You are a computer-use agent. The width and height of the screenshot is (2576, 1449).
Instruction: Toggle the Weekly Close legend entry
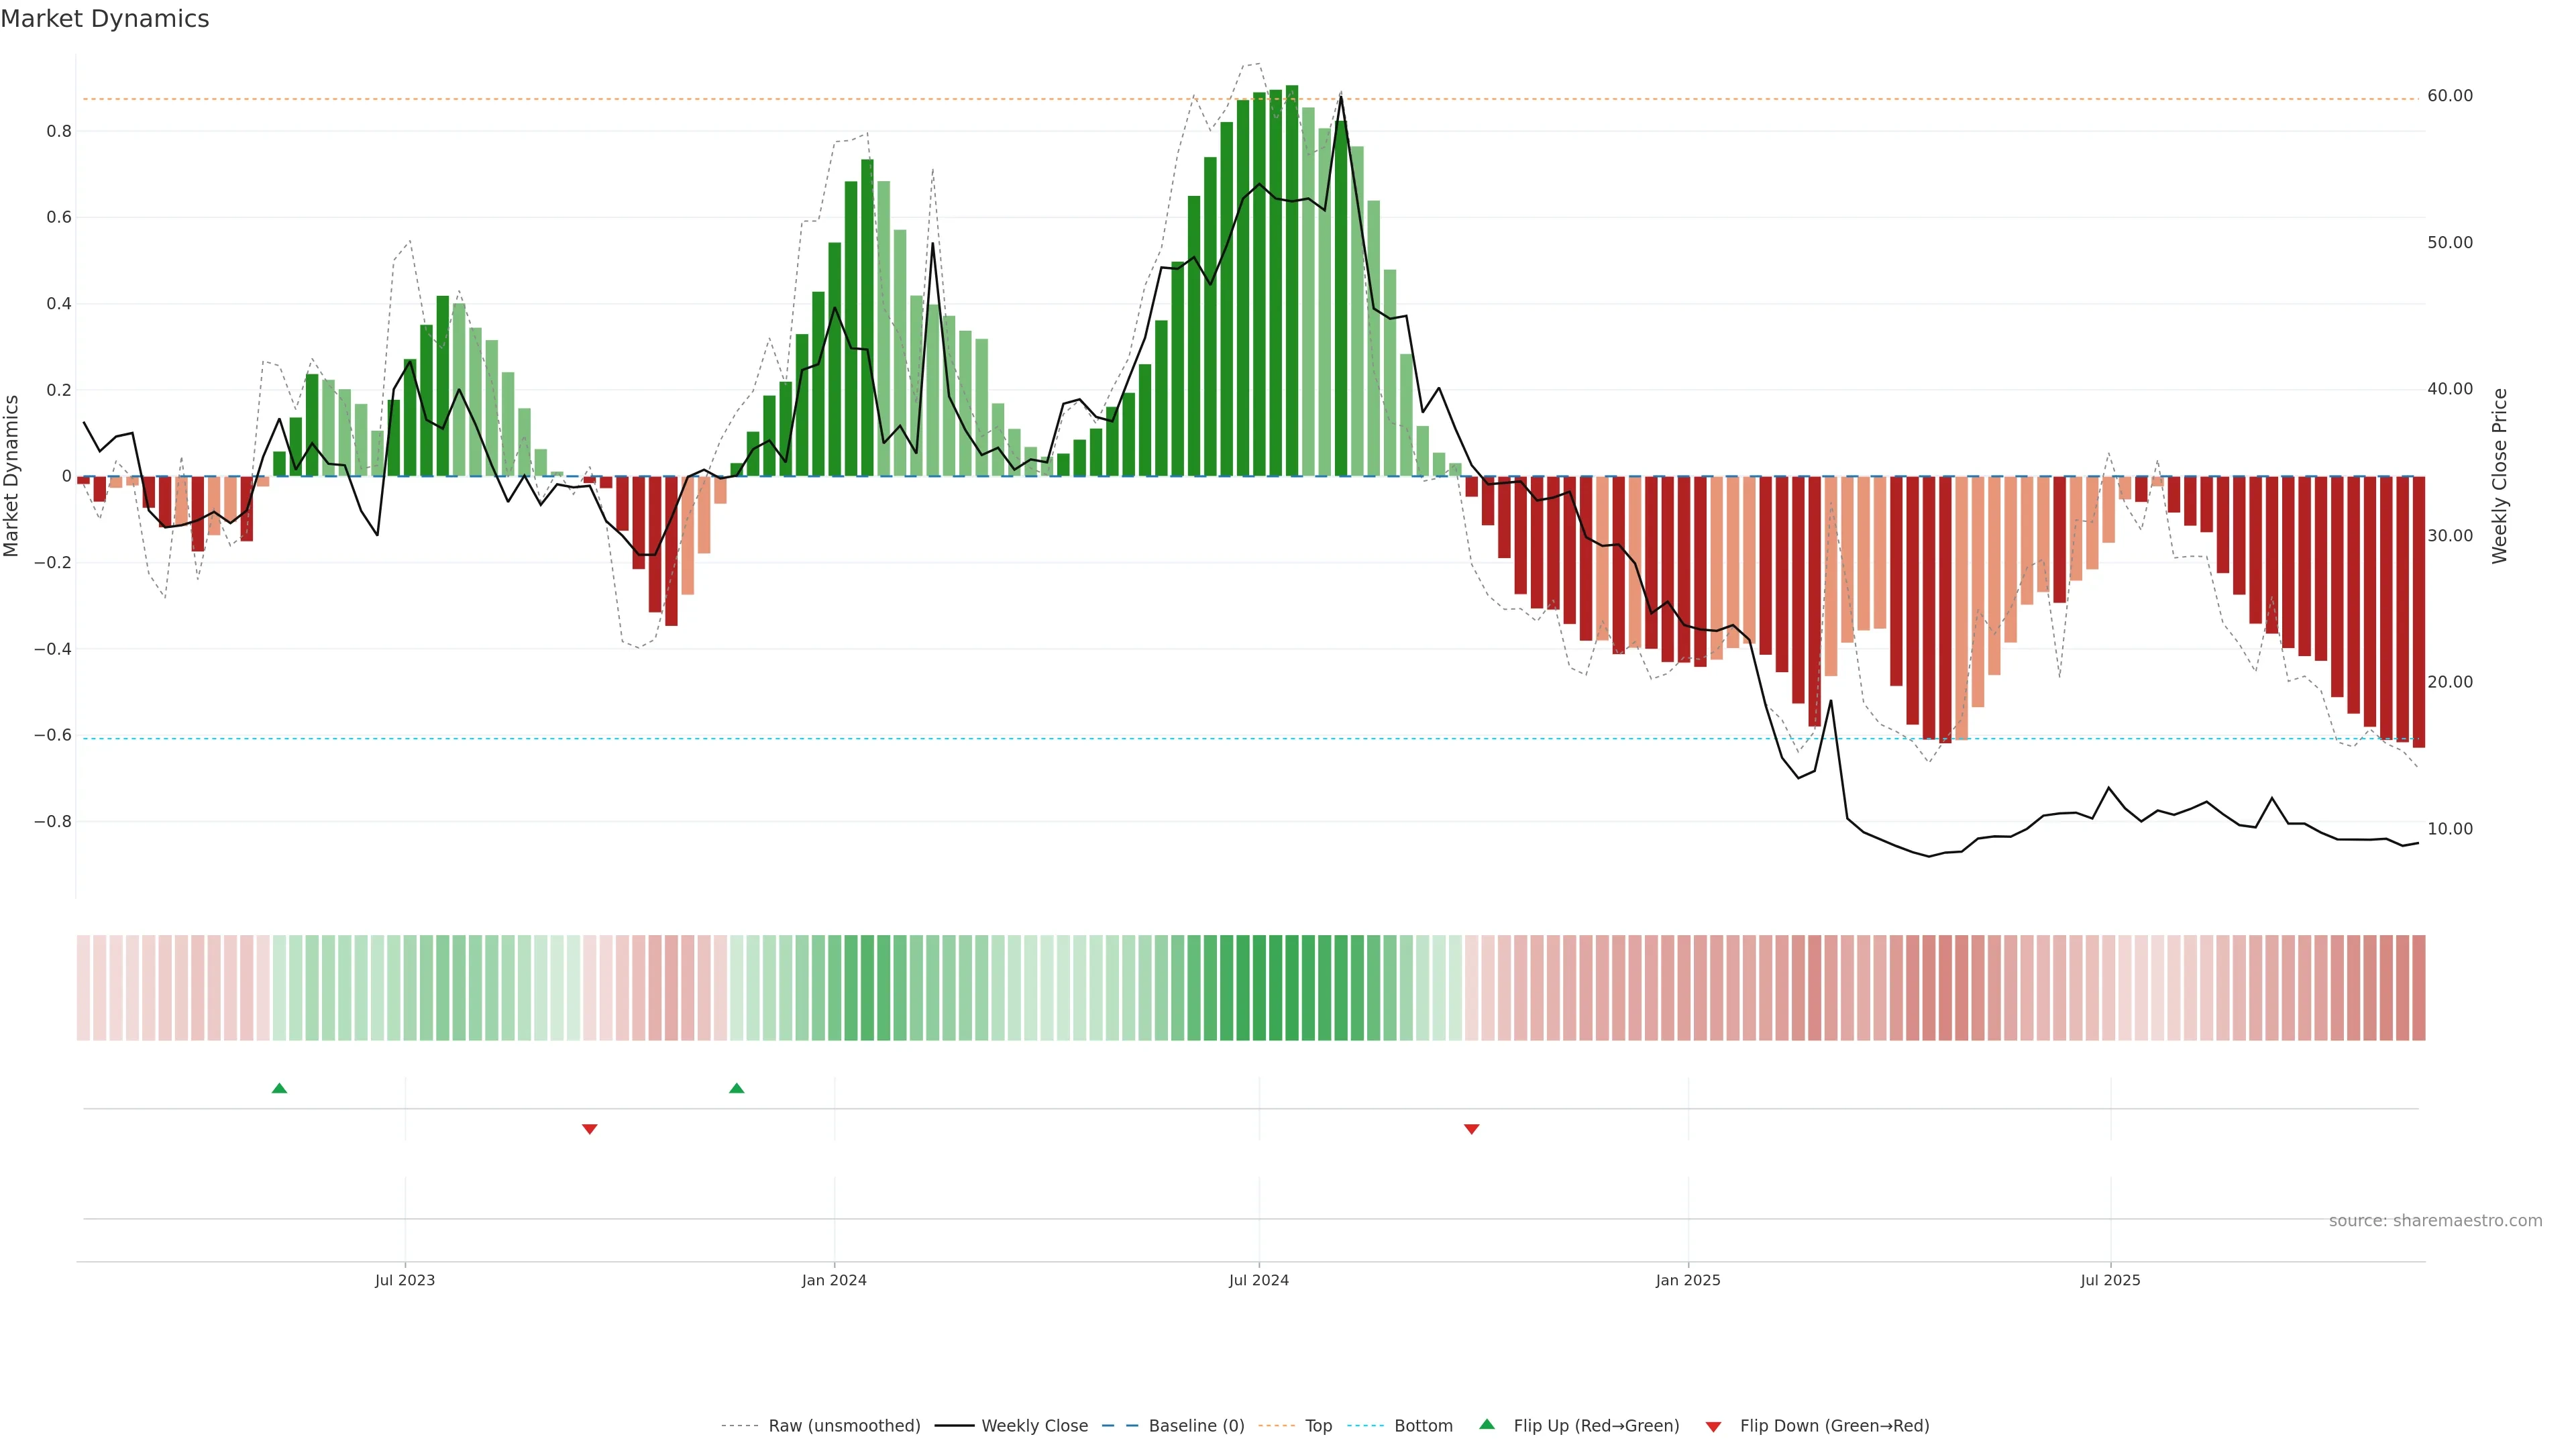tap(1034, 1426)
